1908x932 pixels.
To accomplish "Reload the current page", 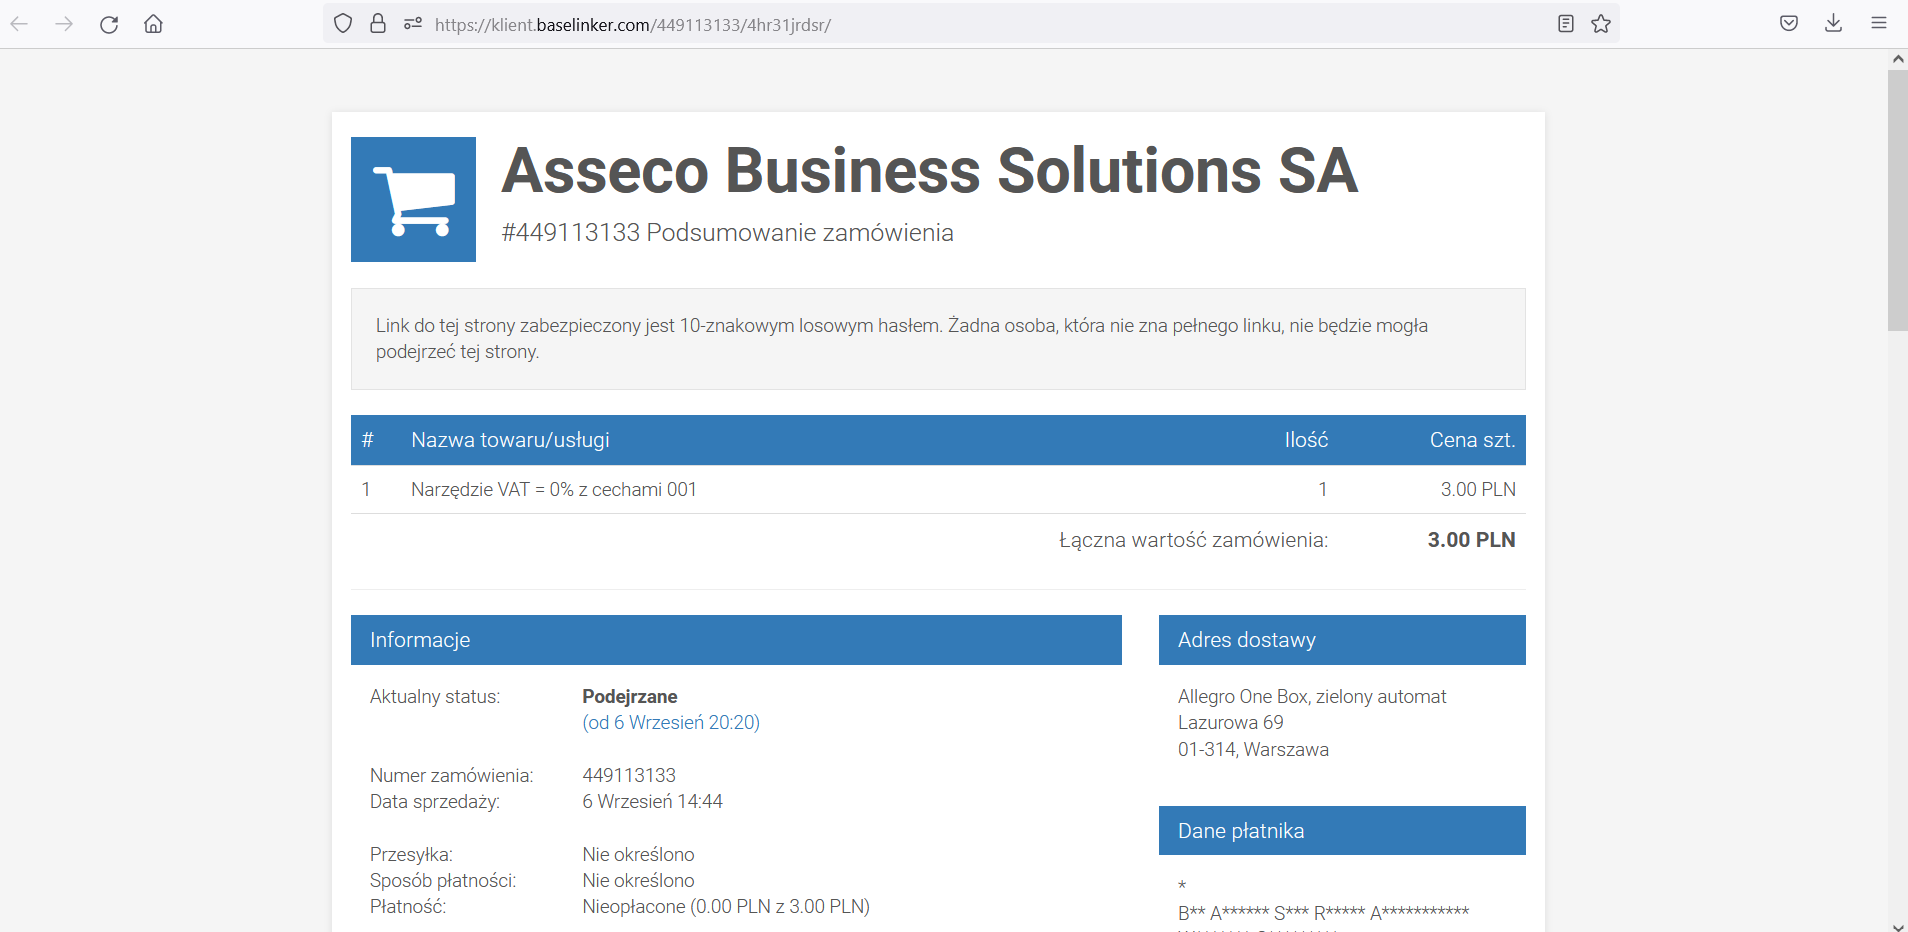I will point(109,24).
